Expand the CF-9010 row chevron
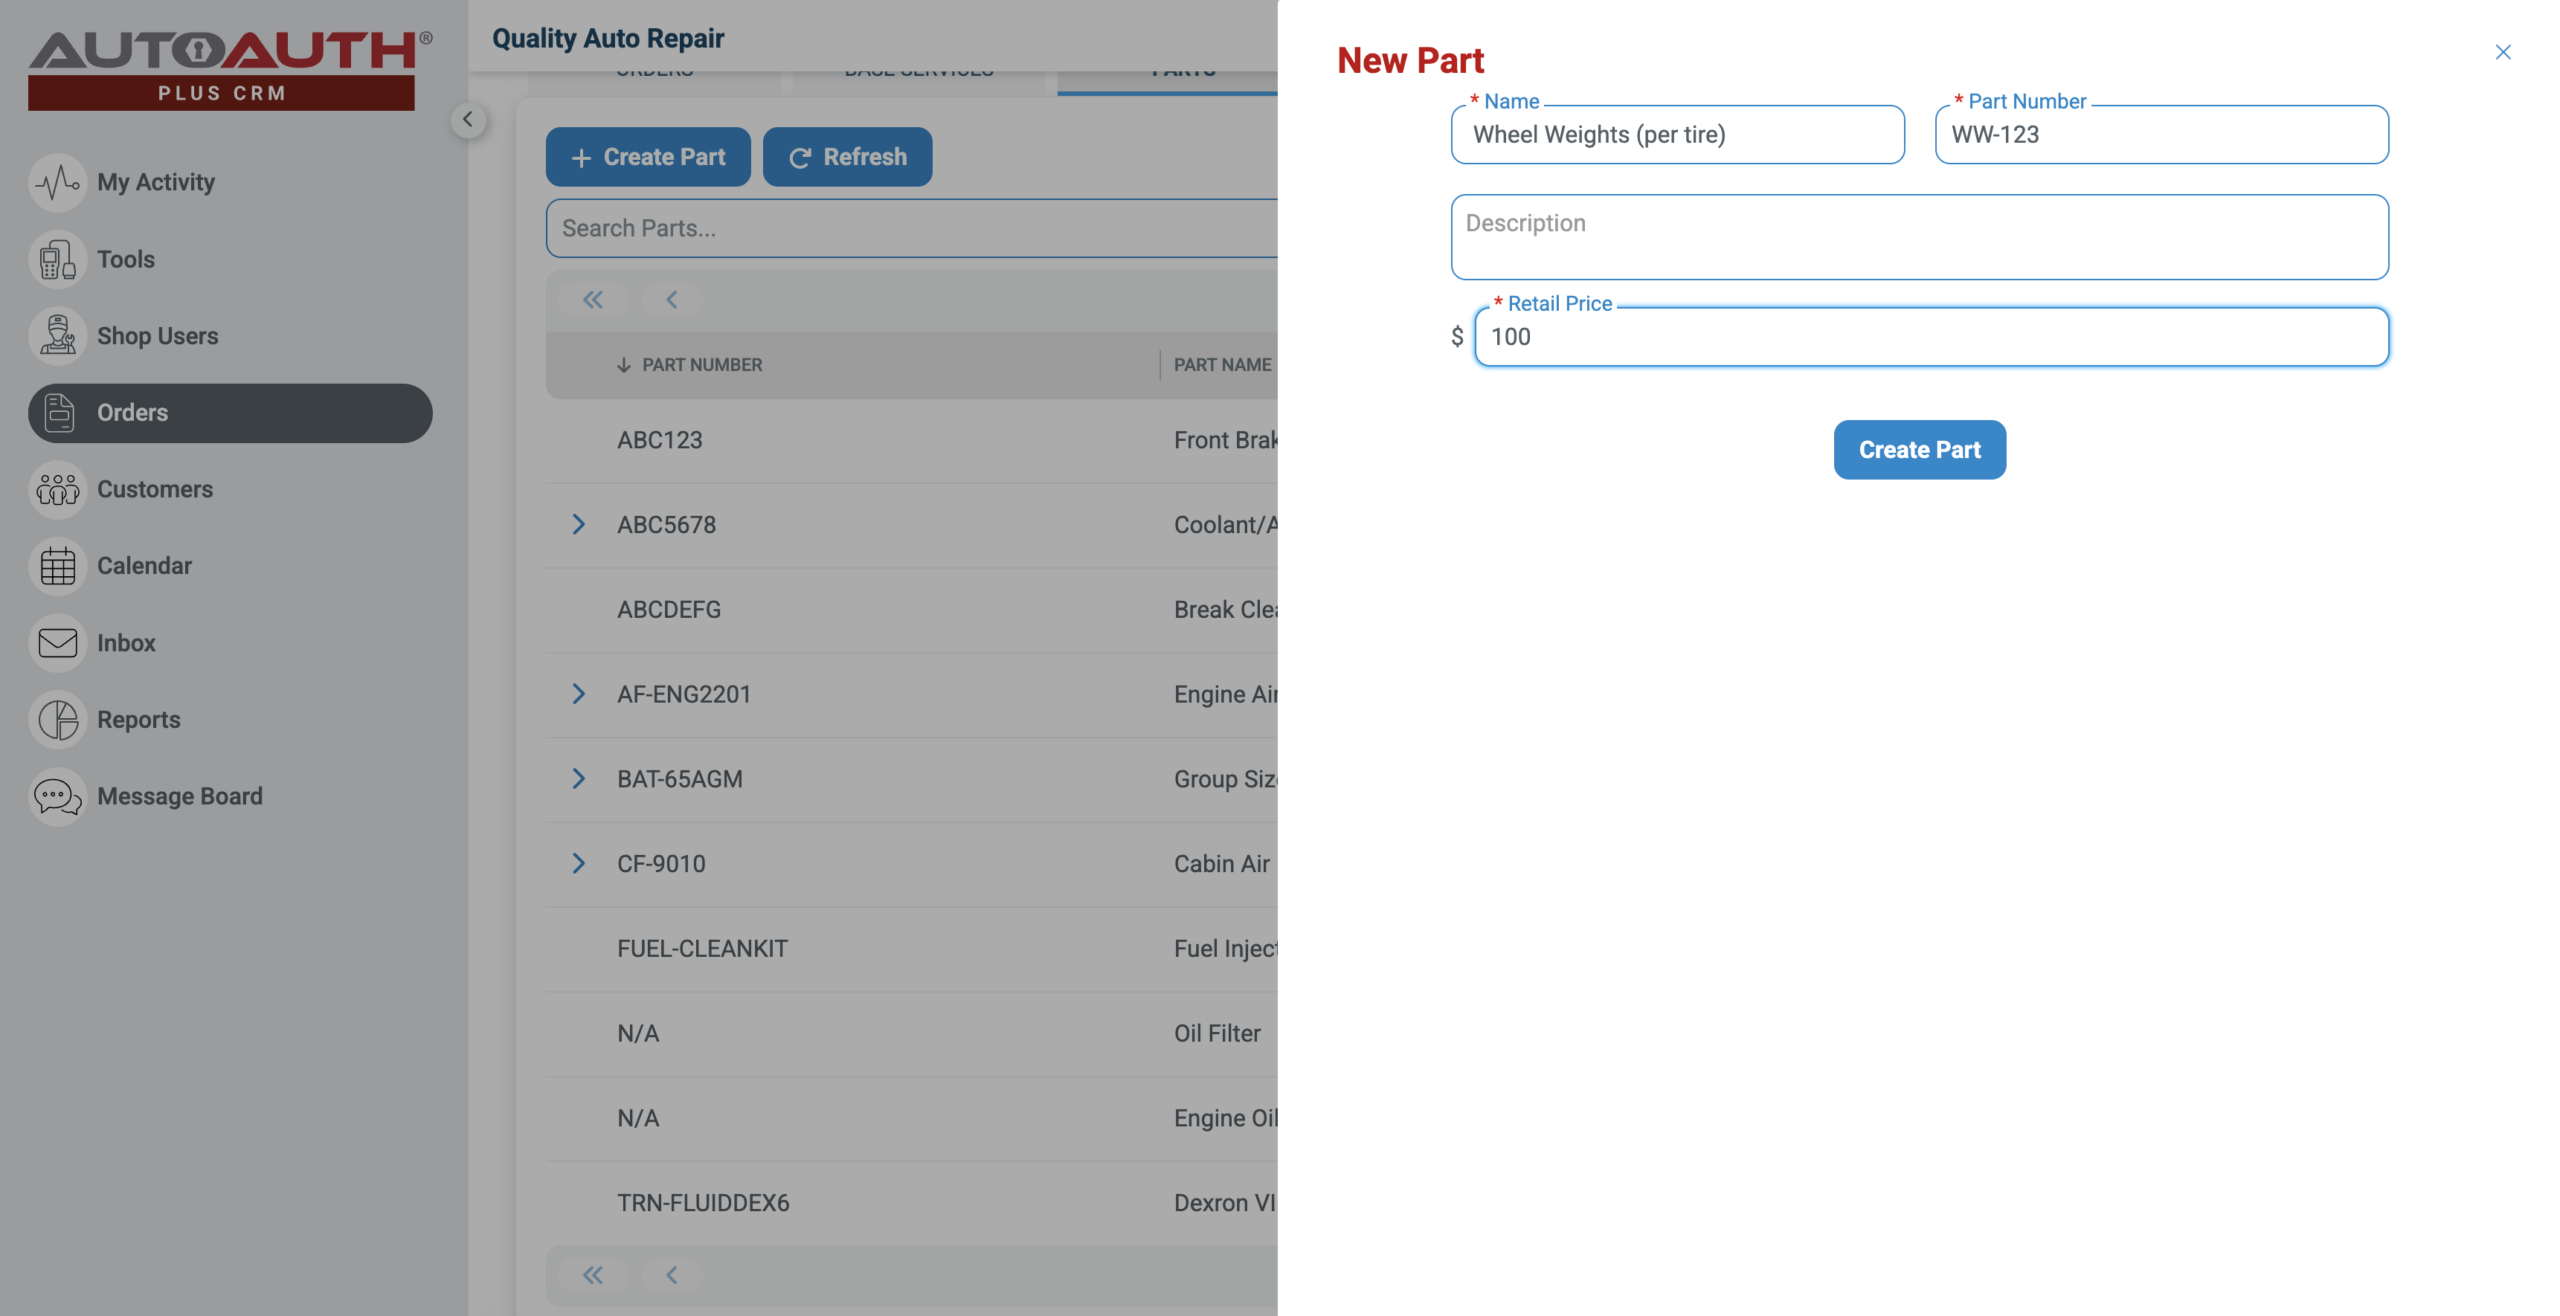 point(578,864)
